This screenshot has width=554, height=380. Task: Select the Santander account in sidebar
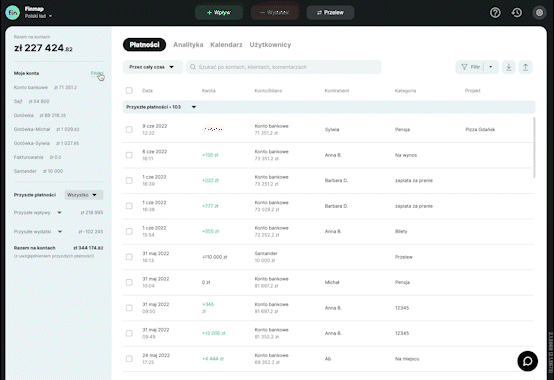click(x=38, y=171)
